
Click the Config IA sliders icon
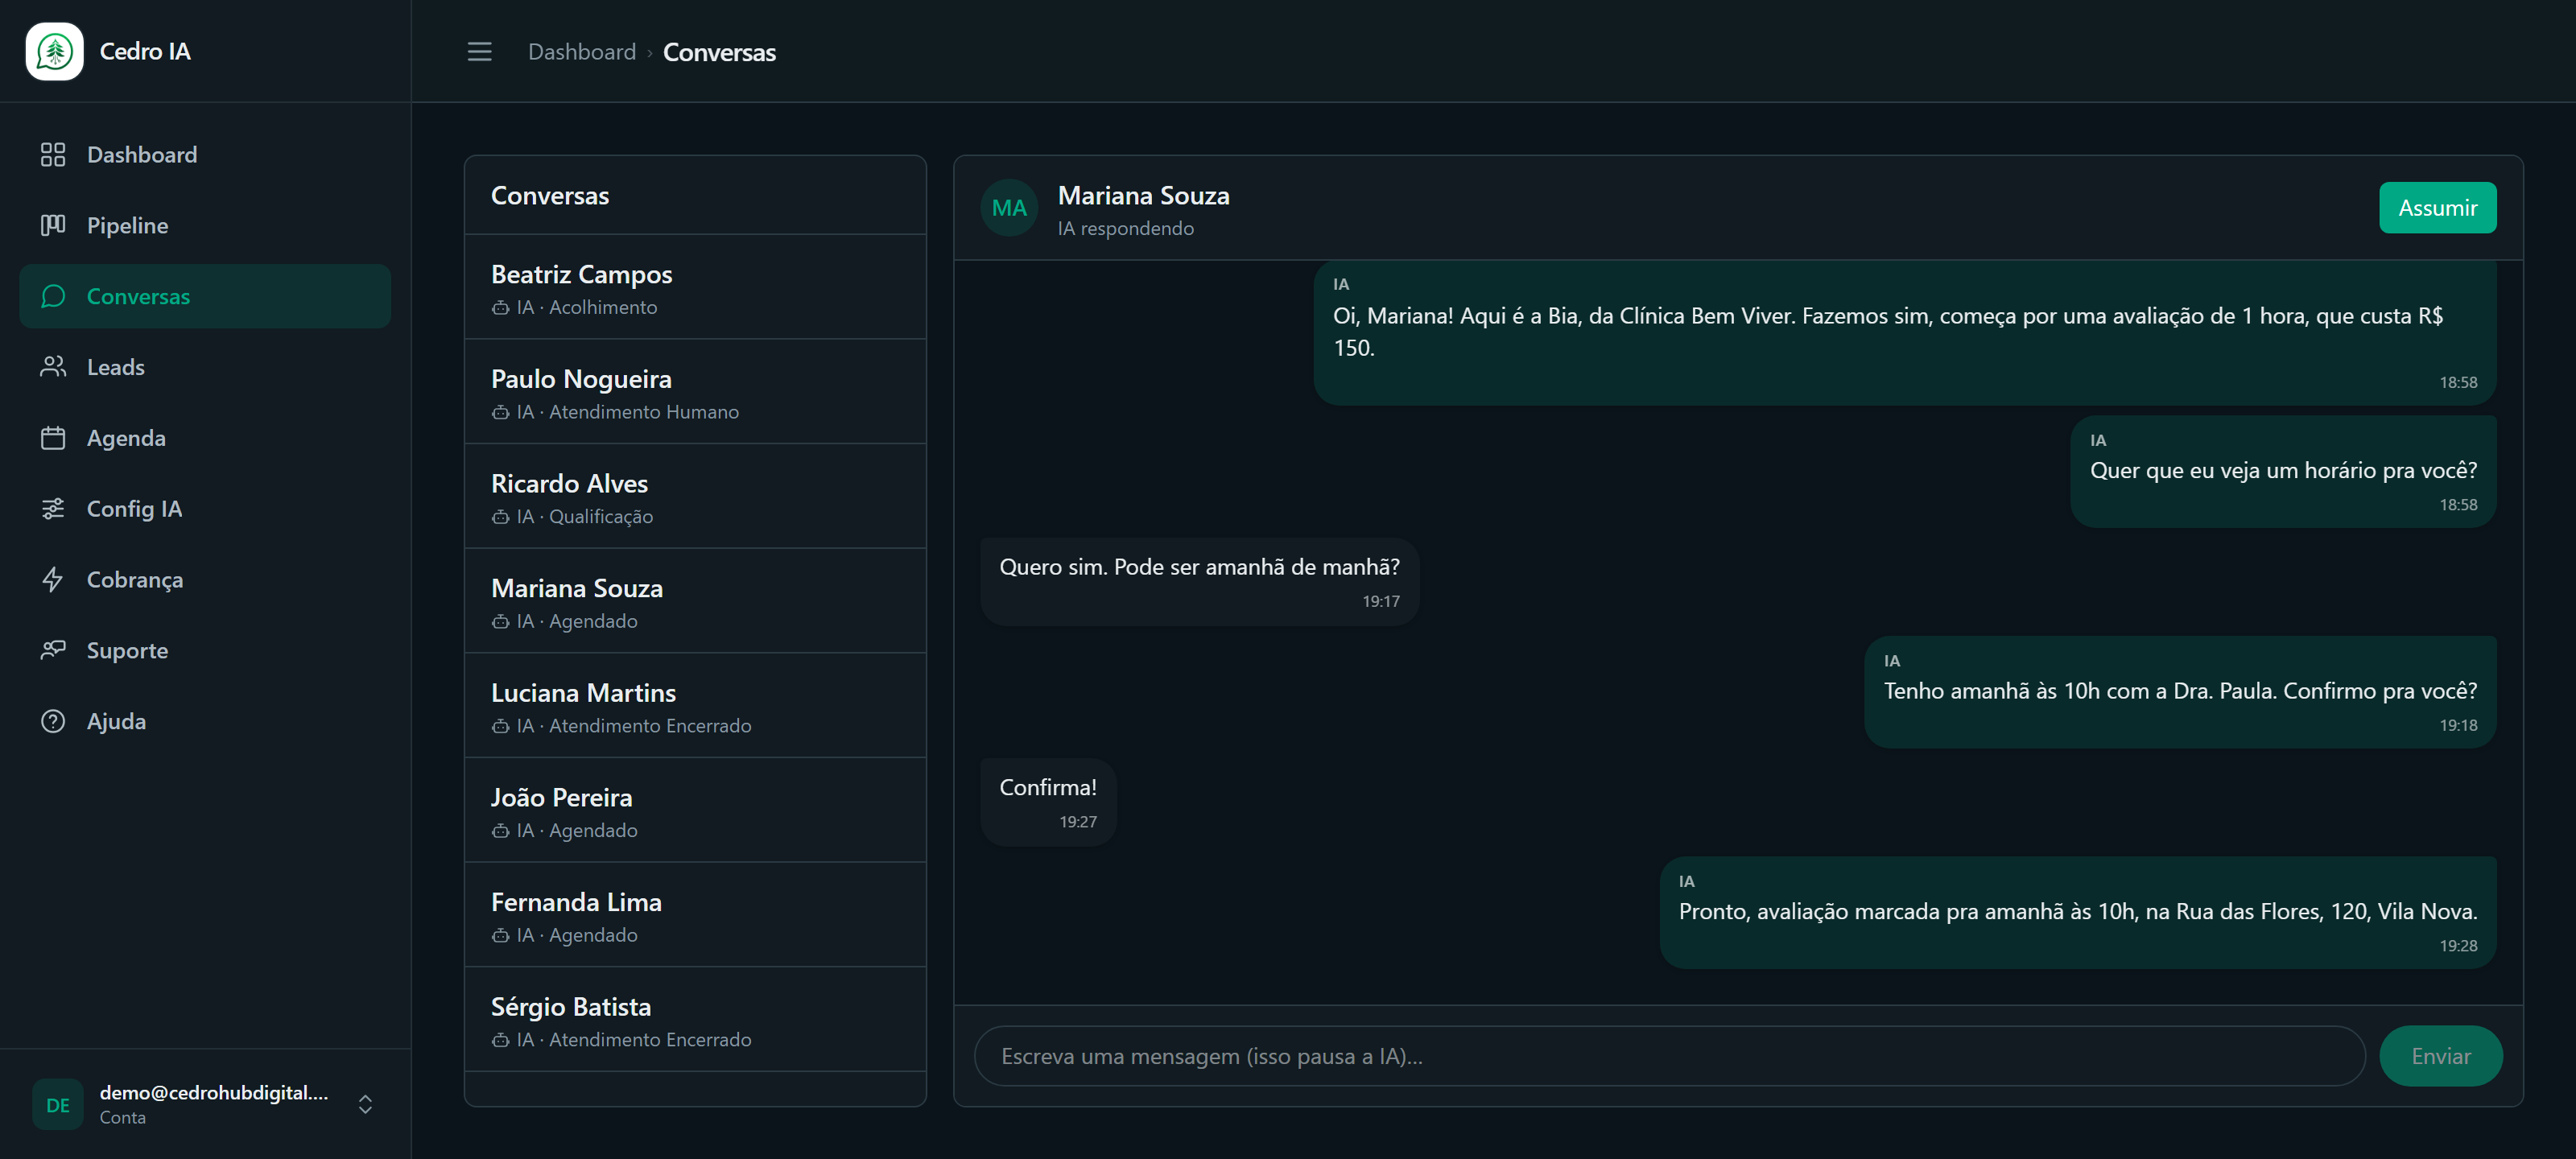point(53,509)
